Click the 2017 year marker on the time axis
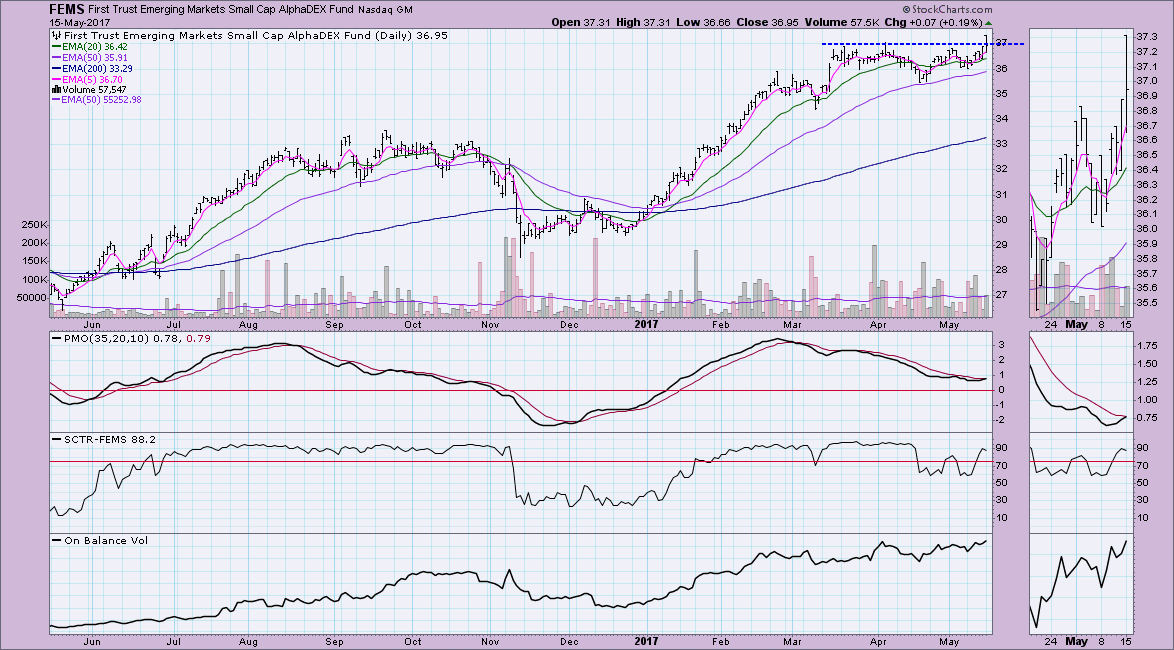 (x=647, y=325)
